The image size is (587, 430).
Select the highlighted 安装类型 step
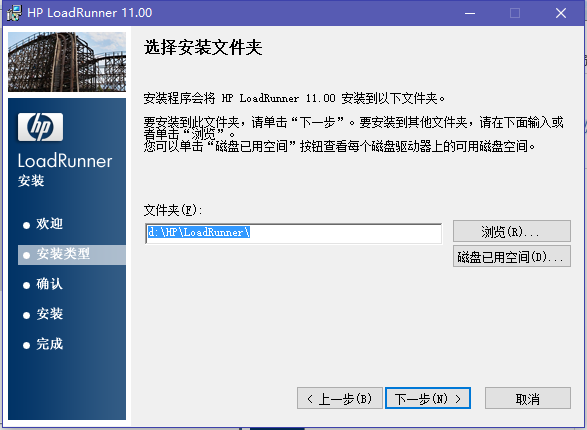tap(72, 254)
